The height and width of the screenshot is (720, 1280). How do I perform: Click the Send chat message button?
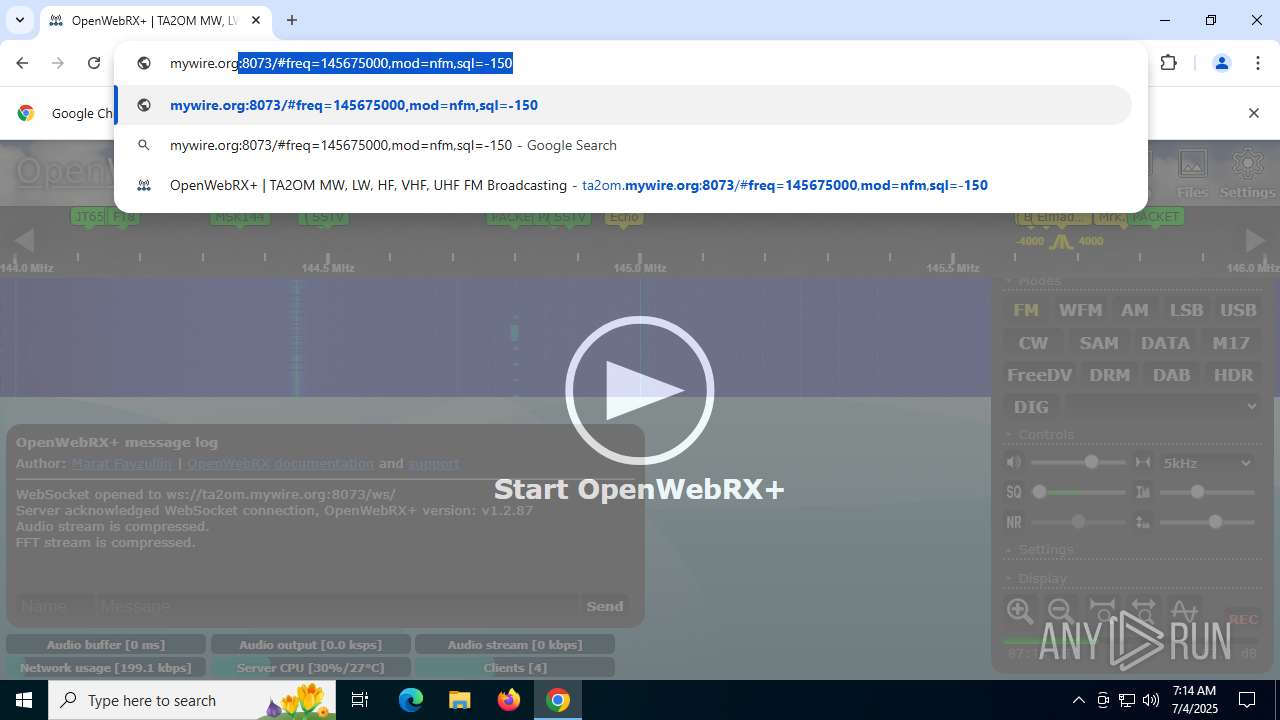pos(605,606)
